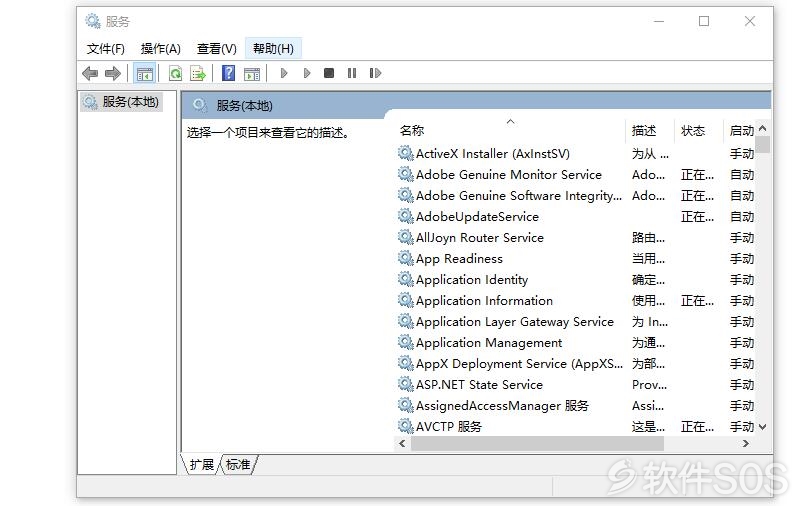
Task: Click the second play arrow toolbar icon
Action: click(306, 73)
